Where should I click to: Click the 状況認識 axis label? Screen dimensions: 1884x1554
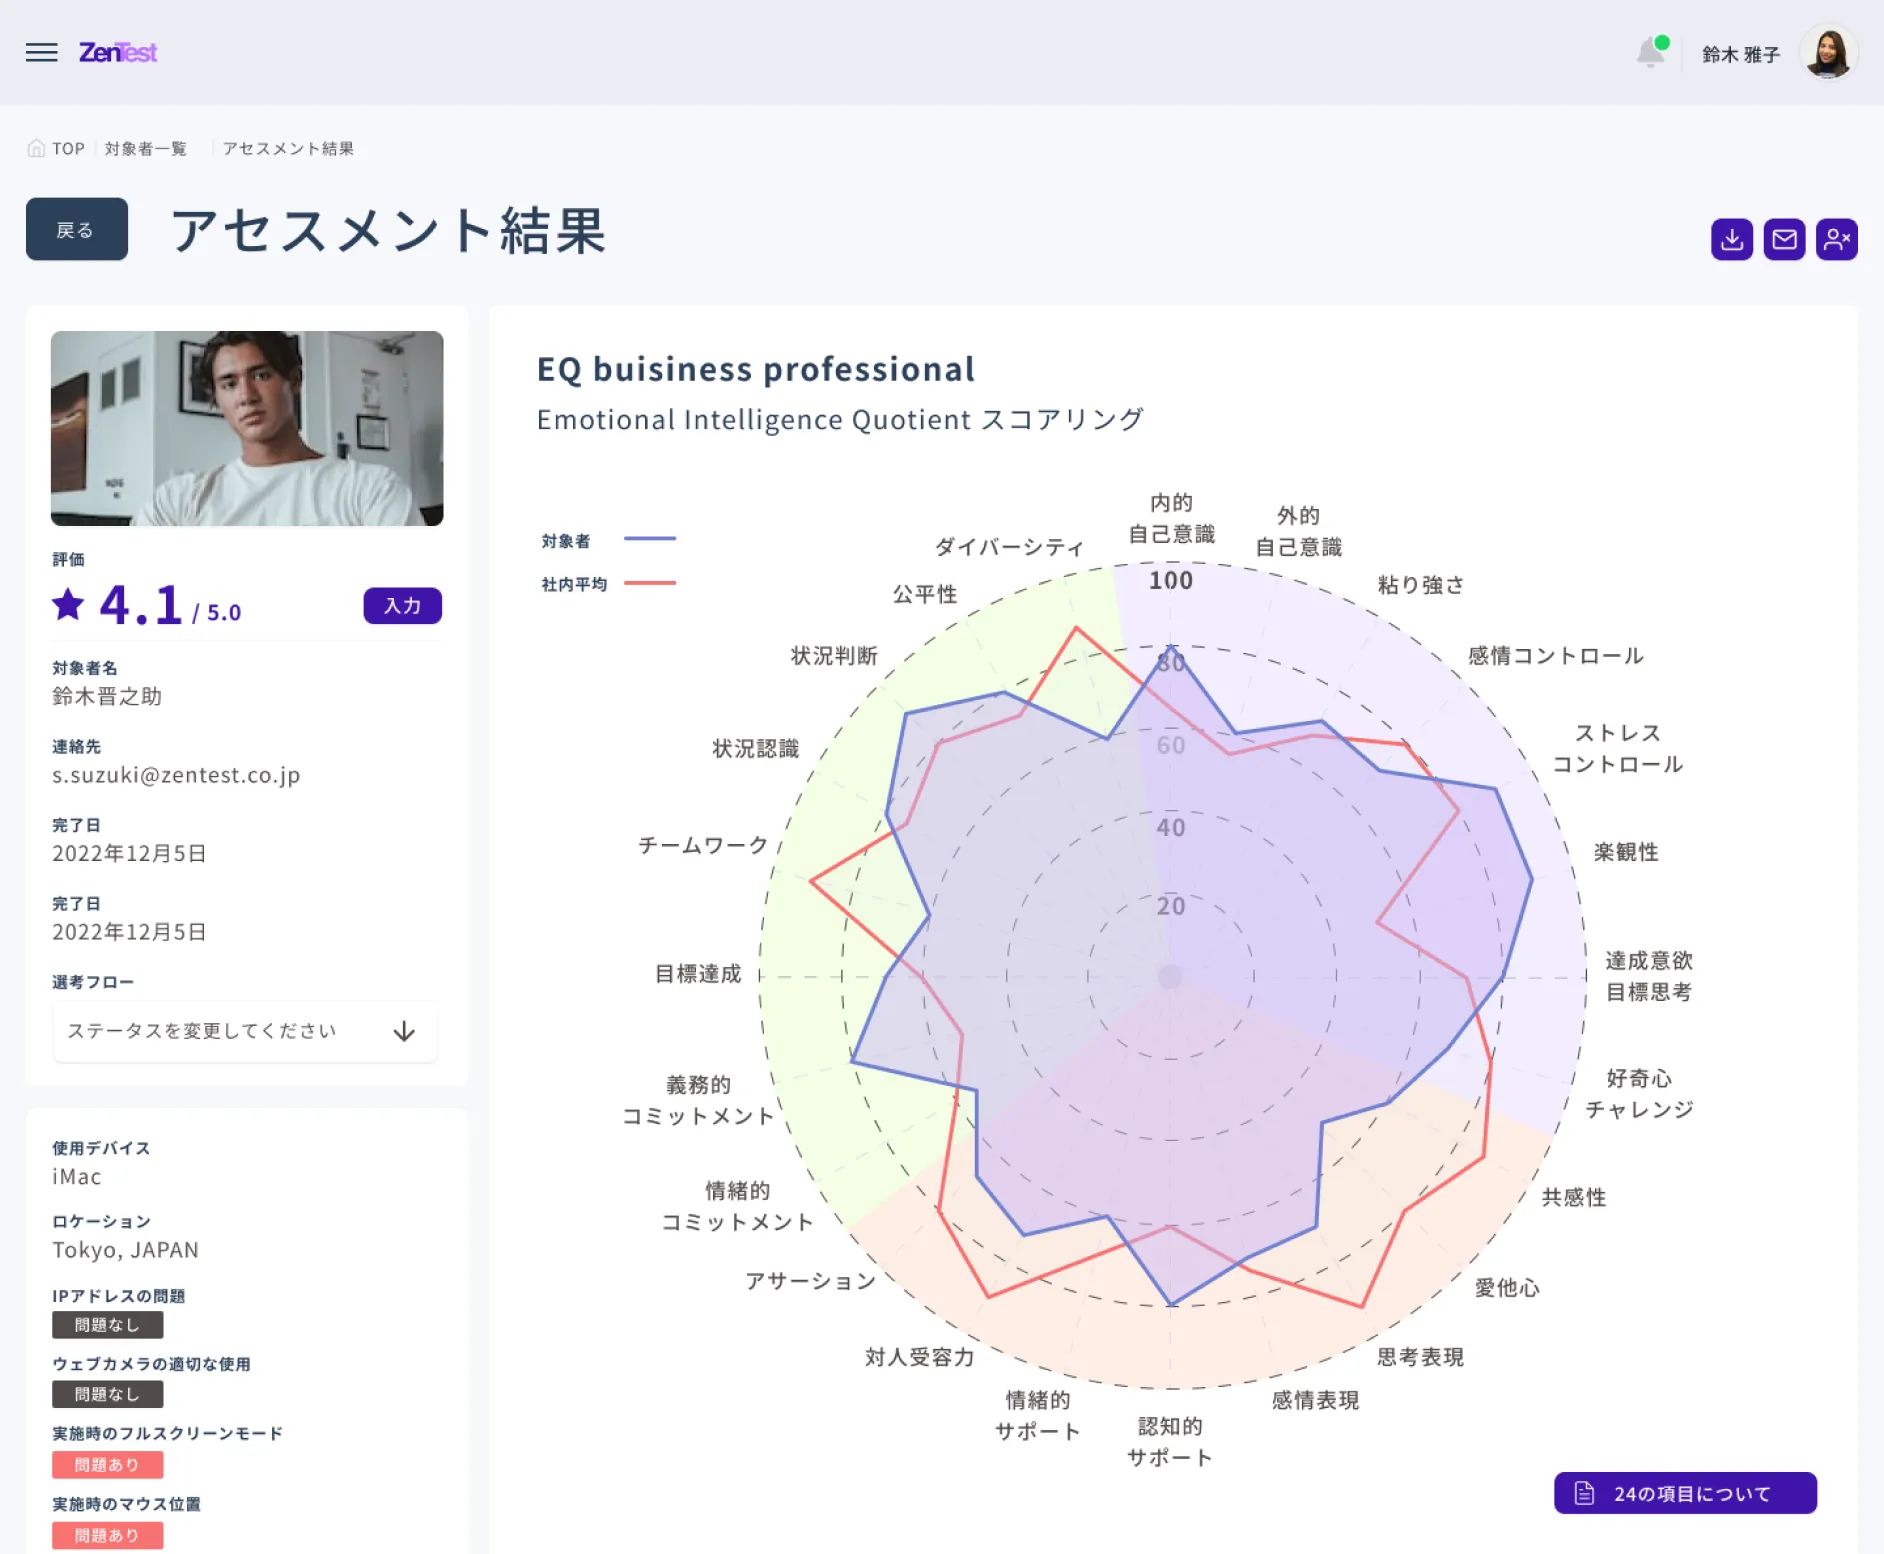pos(755,749)
